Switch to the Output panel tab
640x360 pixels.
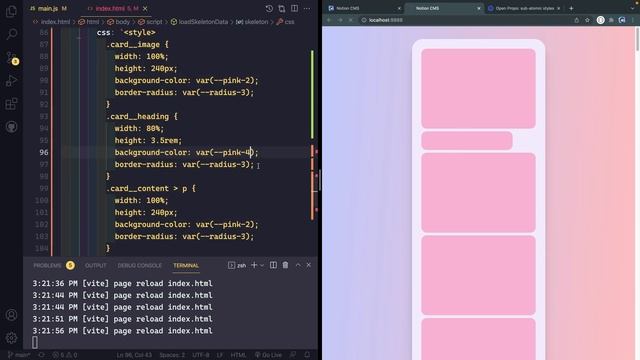tap(96, 265)
